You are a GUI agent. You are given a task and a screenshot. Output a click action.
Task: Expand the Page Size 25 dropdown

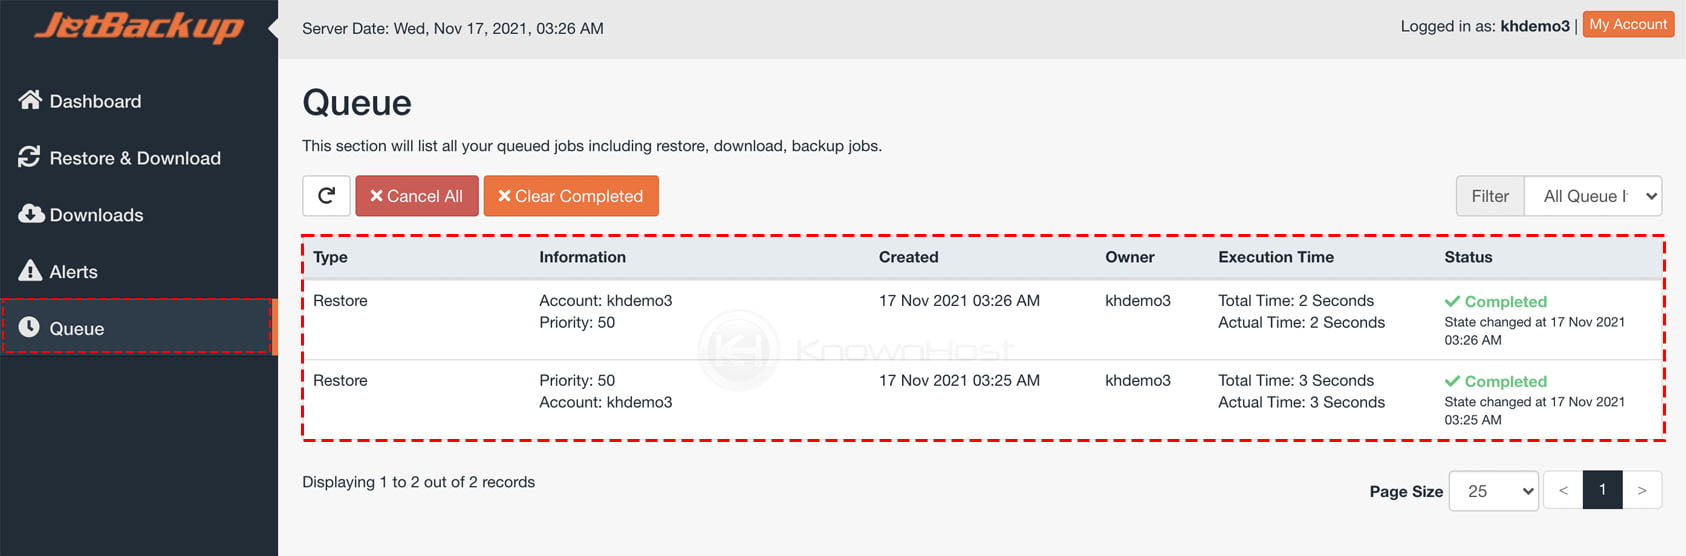(x=1494, y=491)
